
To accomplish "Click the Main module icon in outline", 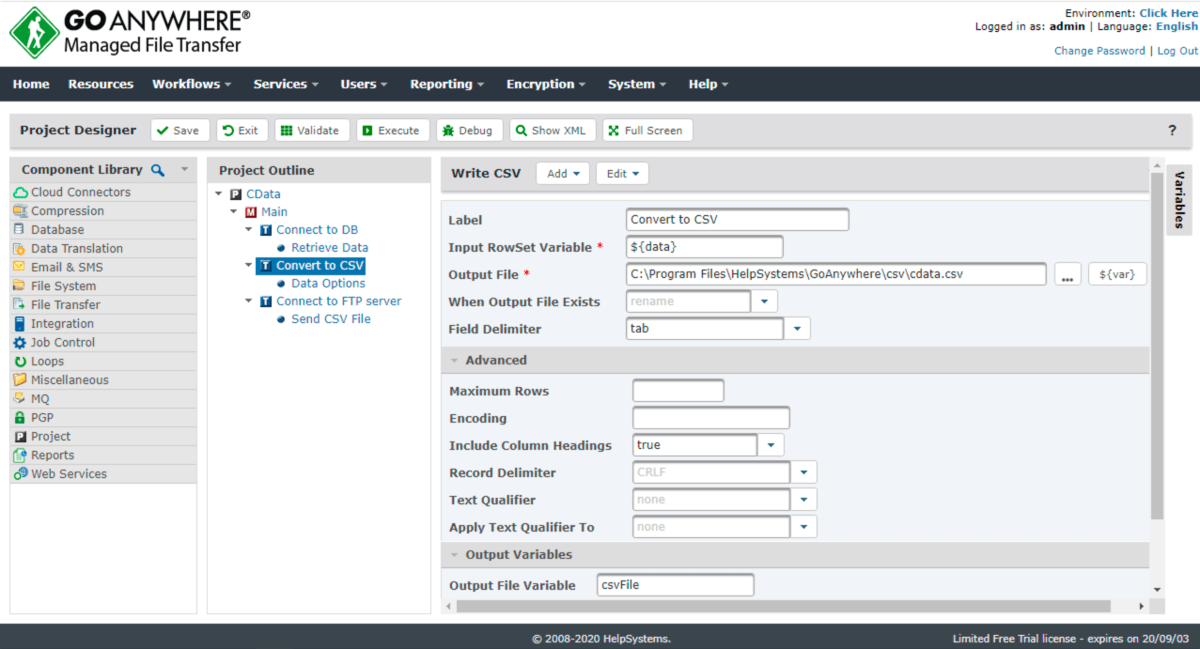I will tap(251, 212).
